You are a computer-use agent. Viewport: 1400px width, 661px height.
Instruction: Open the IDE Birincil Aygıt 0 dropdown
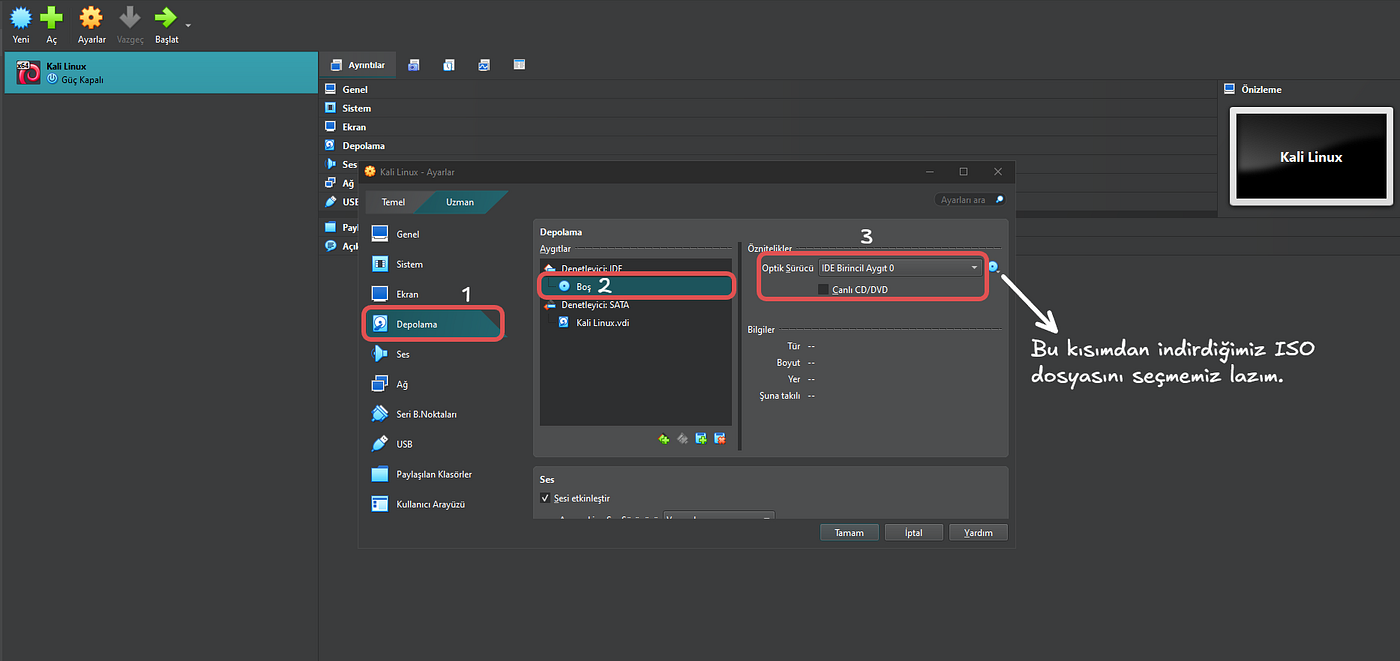900,268
